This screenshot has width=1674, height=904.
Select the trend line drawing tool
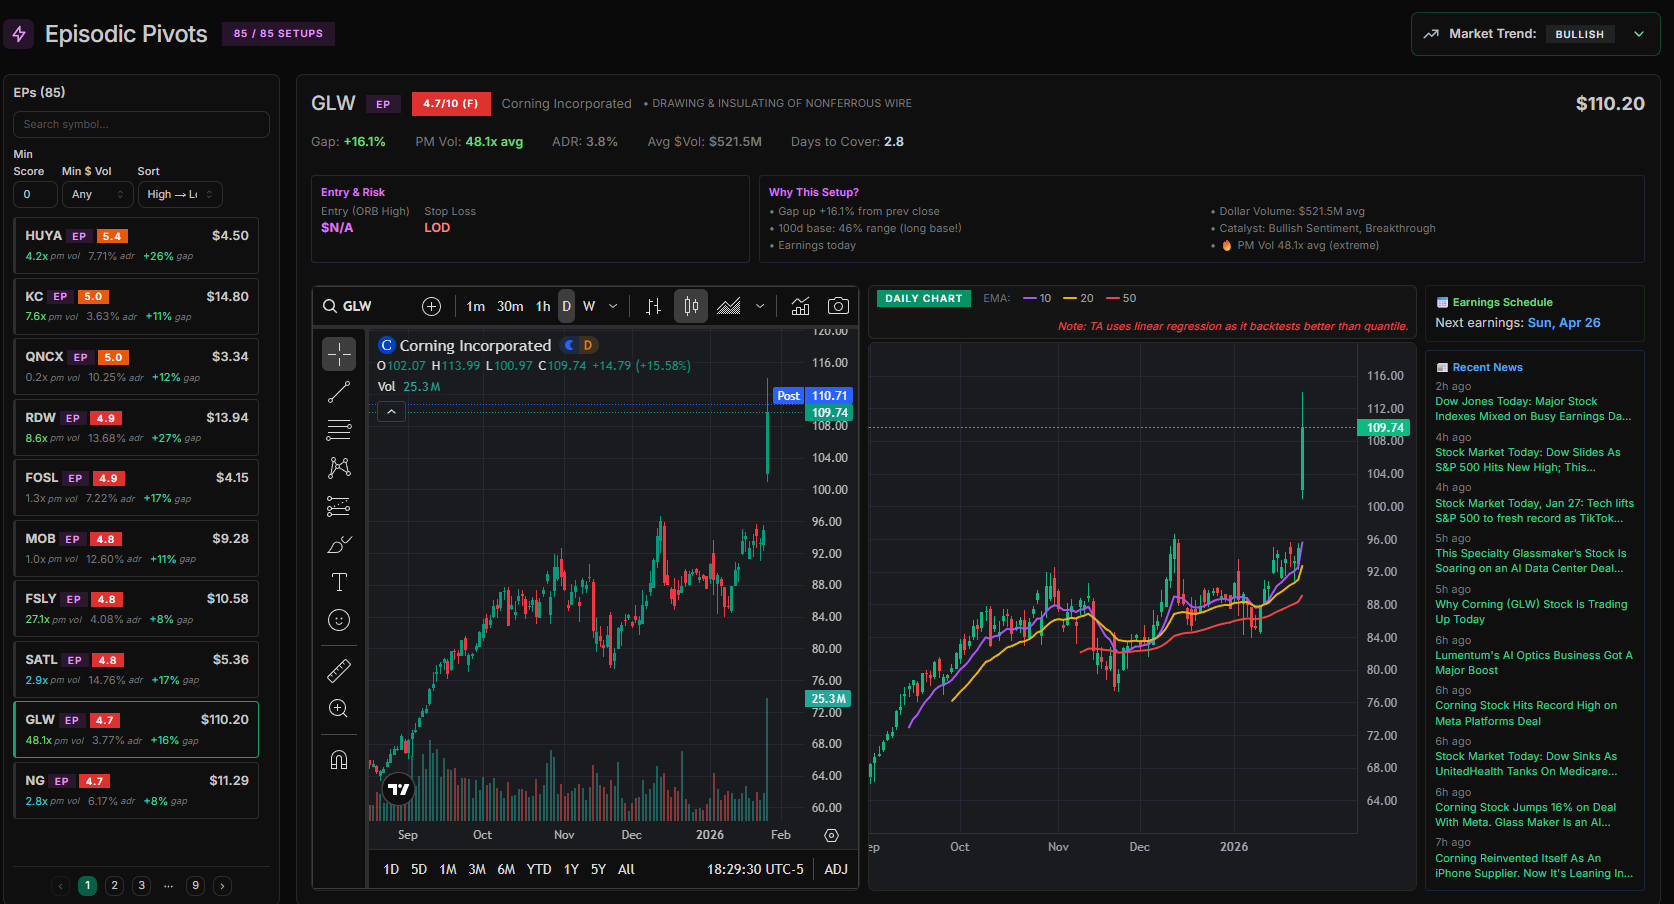pos(339,392)
